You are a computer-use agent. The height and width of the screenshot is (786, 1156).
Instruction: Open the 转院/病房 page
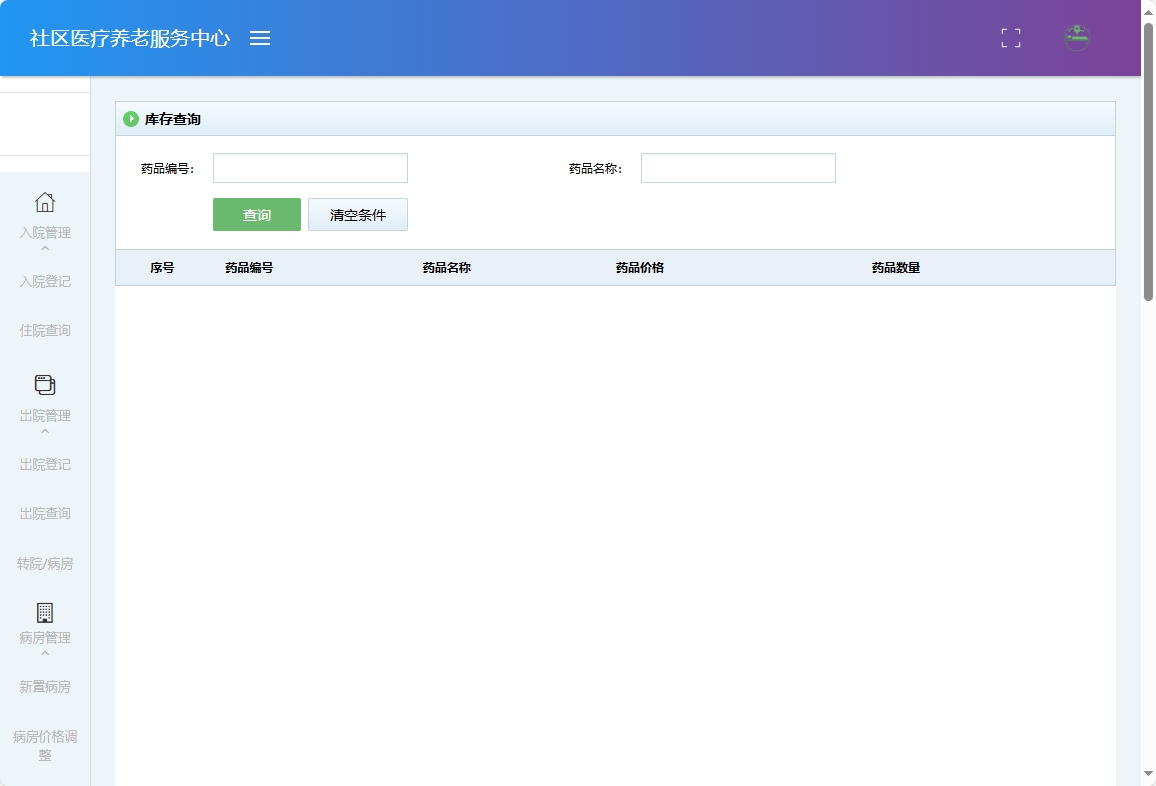coord(45,563)
